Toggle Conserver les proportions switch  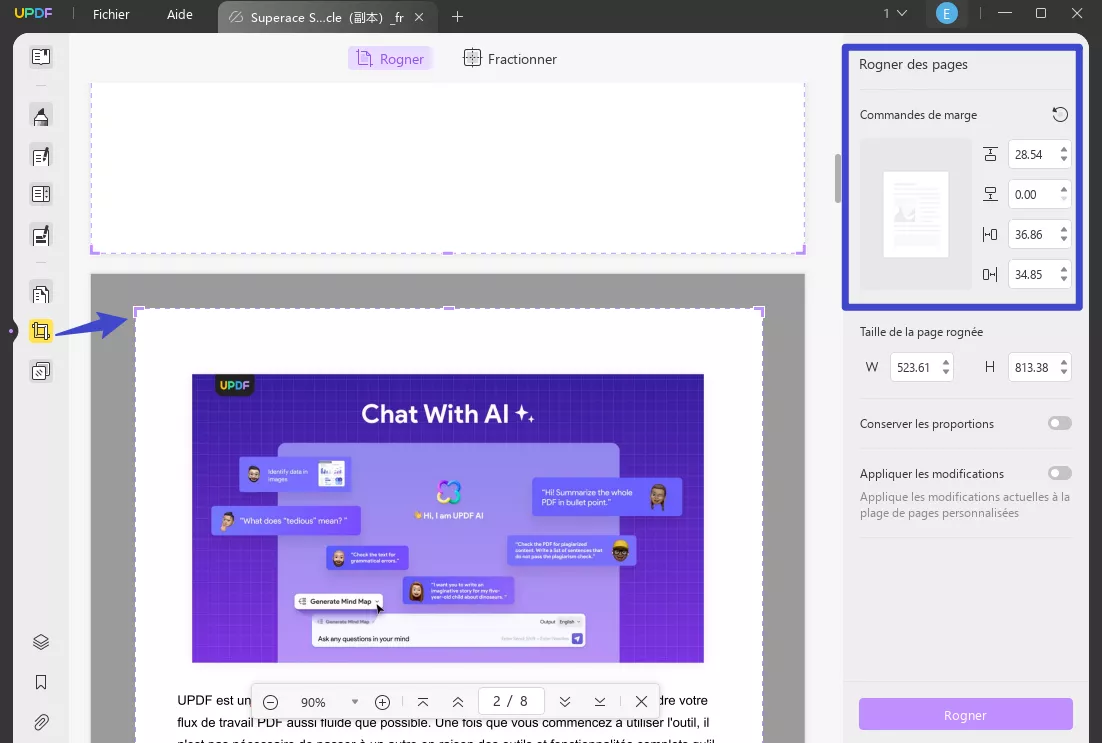pyautogui.click(x=1060, y=423)
